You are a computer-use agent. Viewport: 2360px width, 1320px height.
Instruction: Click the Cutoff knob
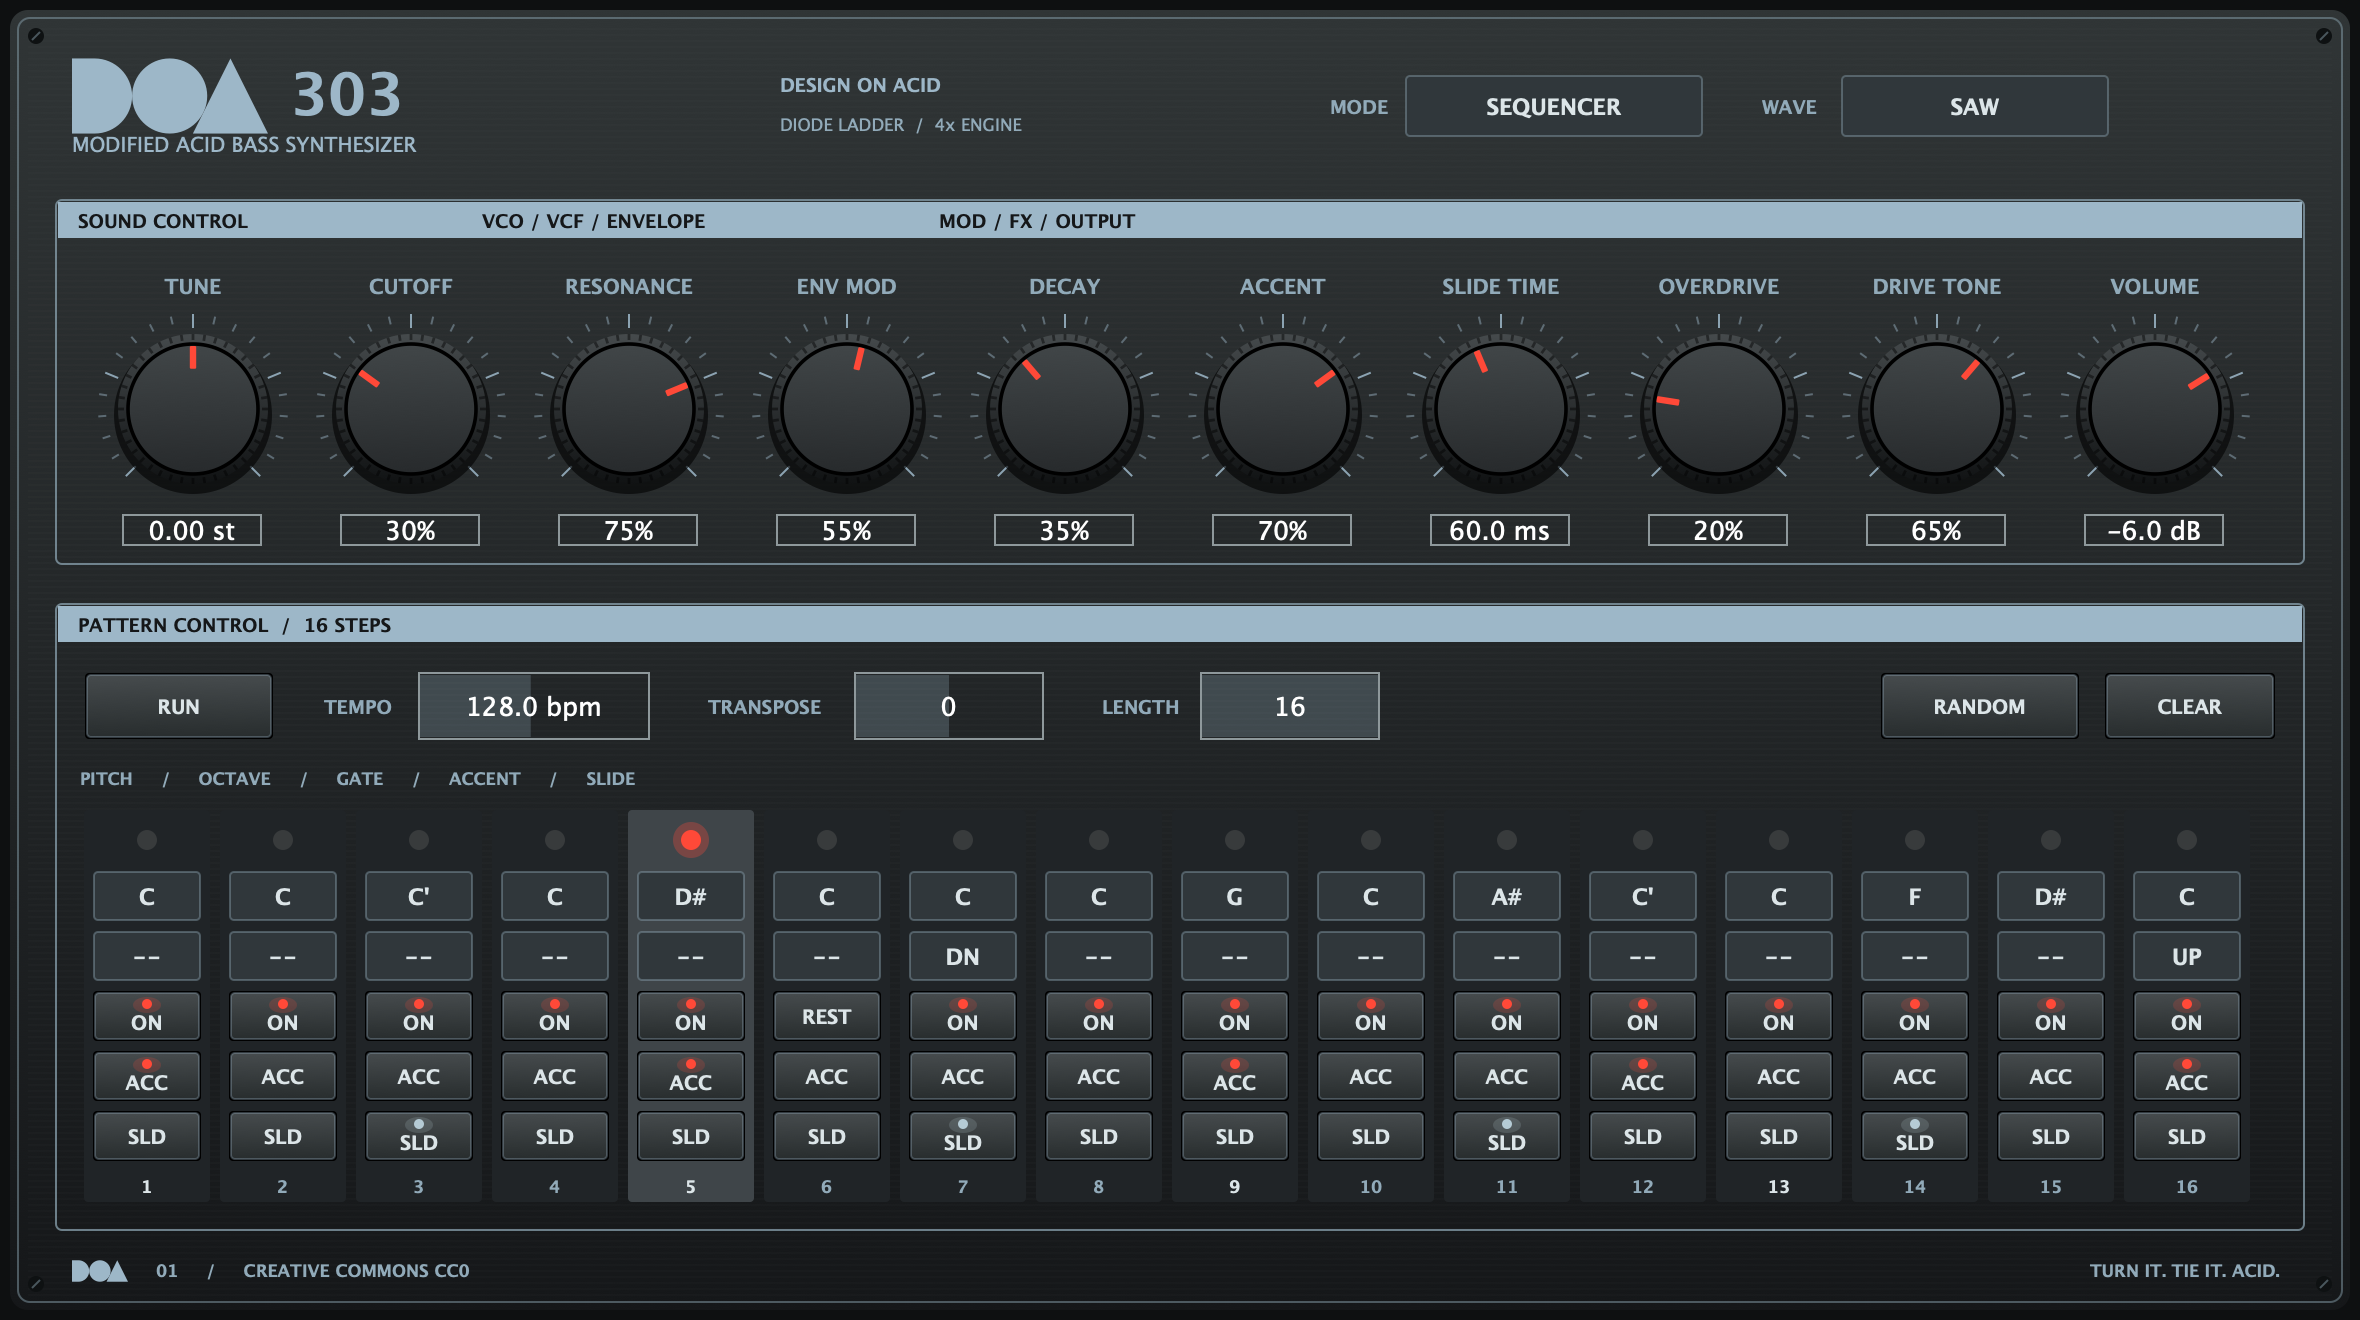click(411, 408)
